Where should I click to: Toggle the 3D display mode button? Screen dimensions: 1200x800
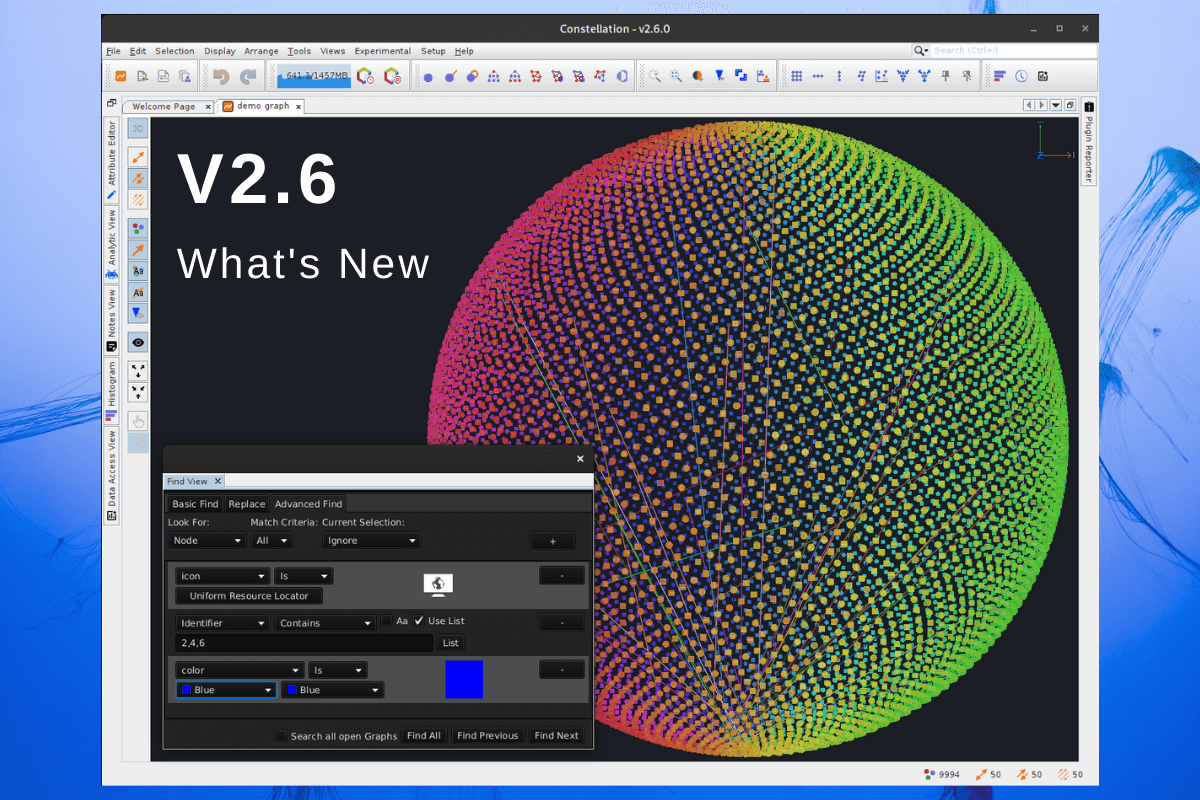pyautogui.click(x=138, y=129)
